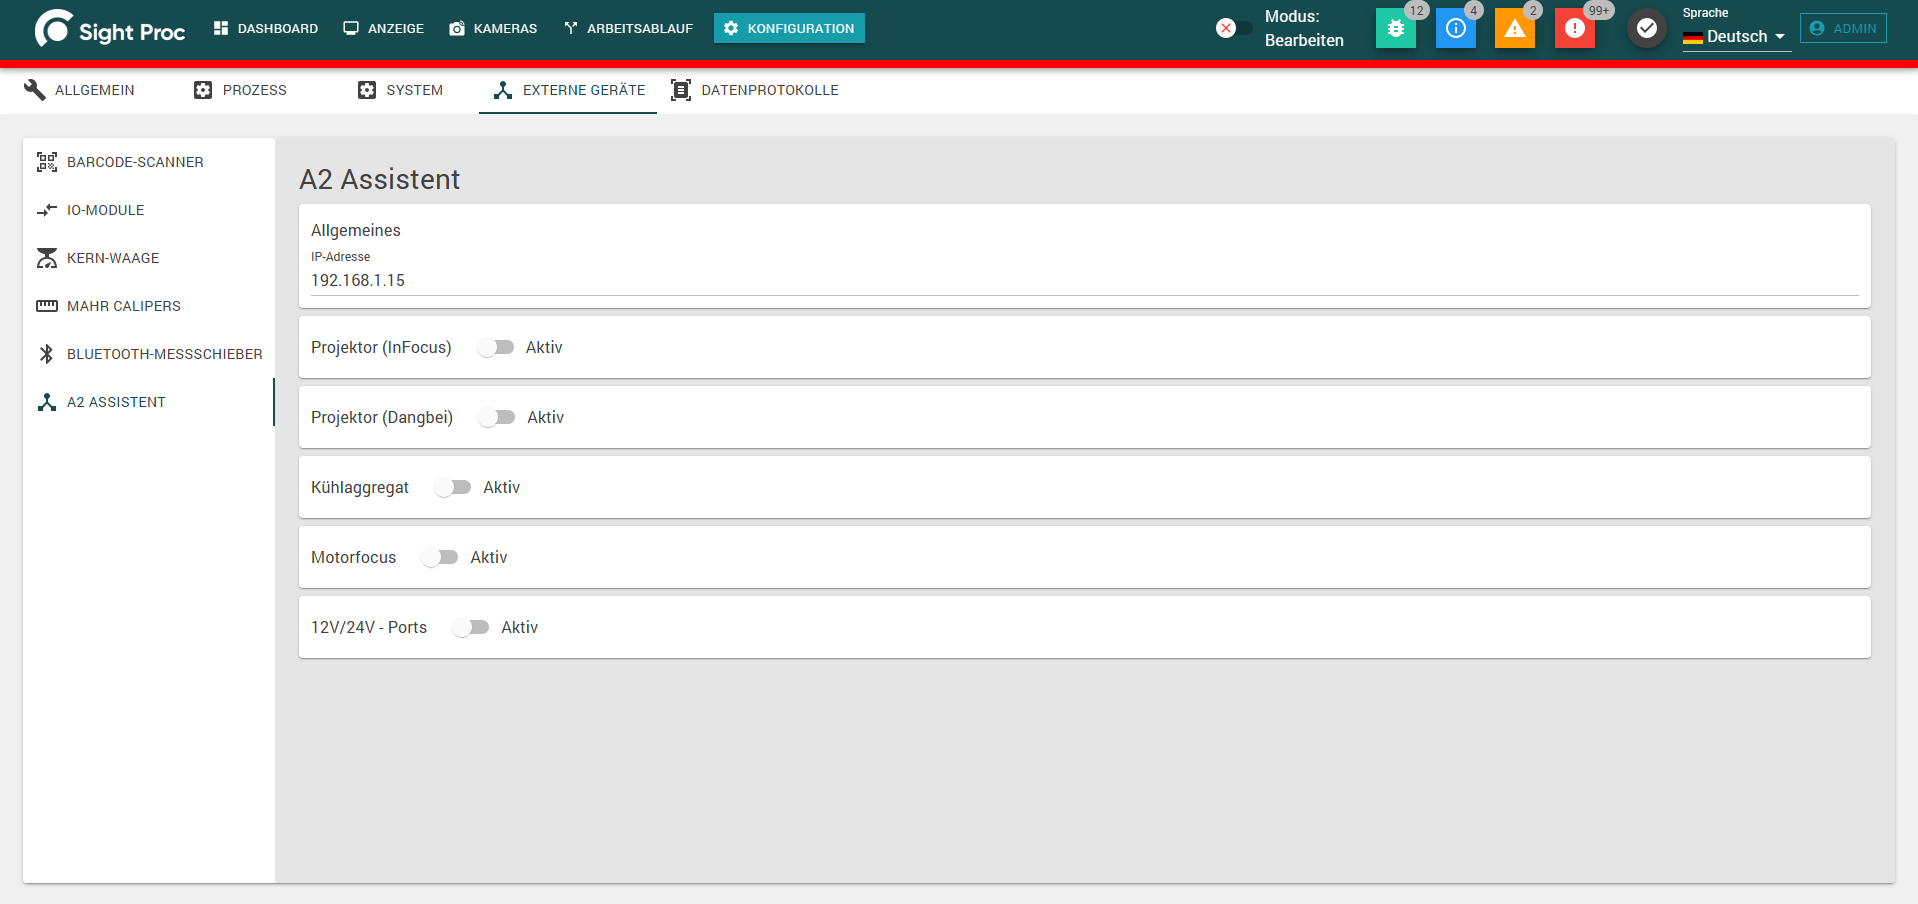
Task: Open Mahr Calipers in sidebar
Action: pyautogui.click(x=149, y=306)
